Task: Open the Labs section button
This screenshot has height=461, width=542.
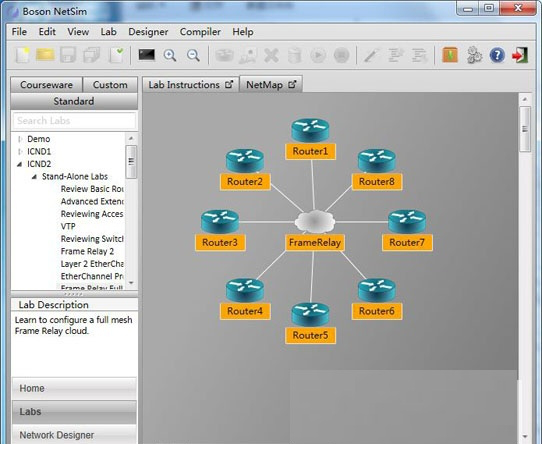Action: (x=74, y=412)
